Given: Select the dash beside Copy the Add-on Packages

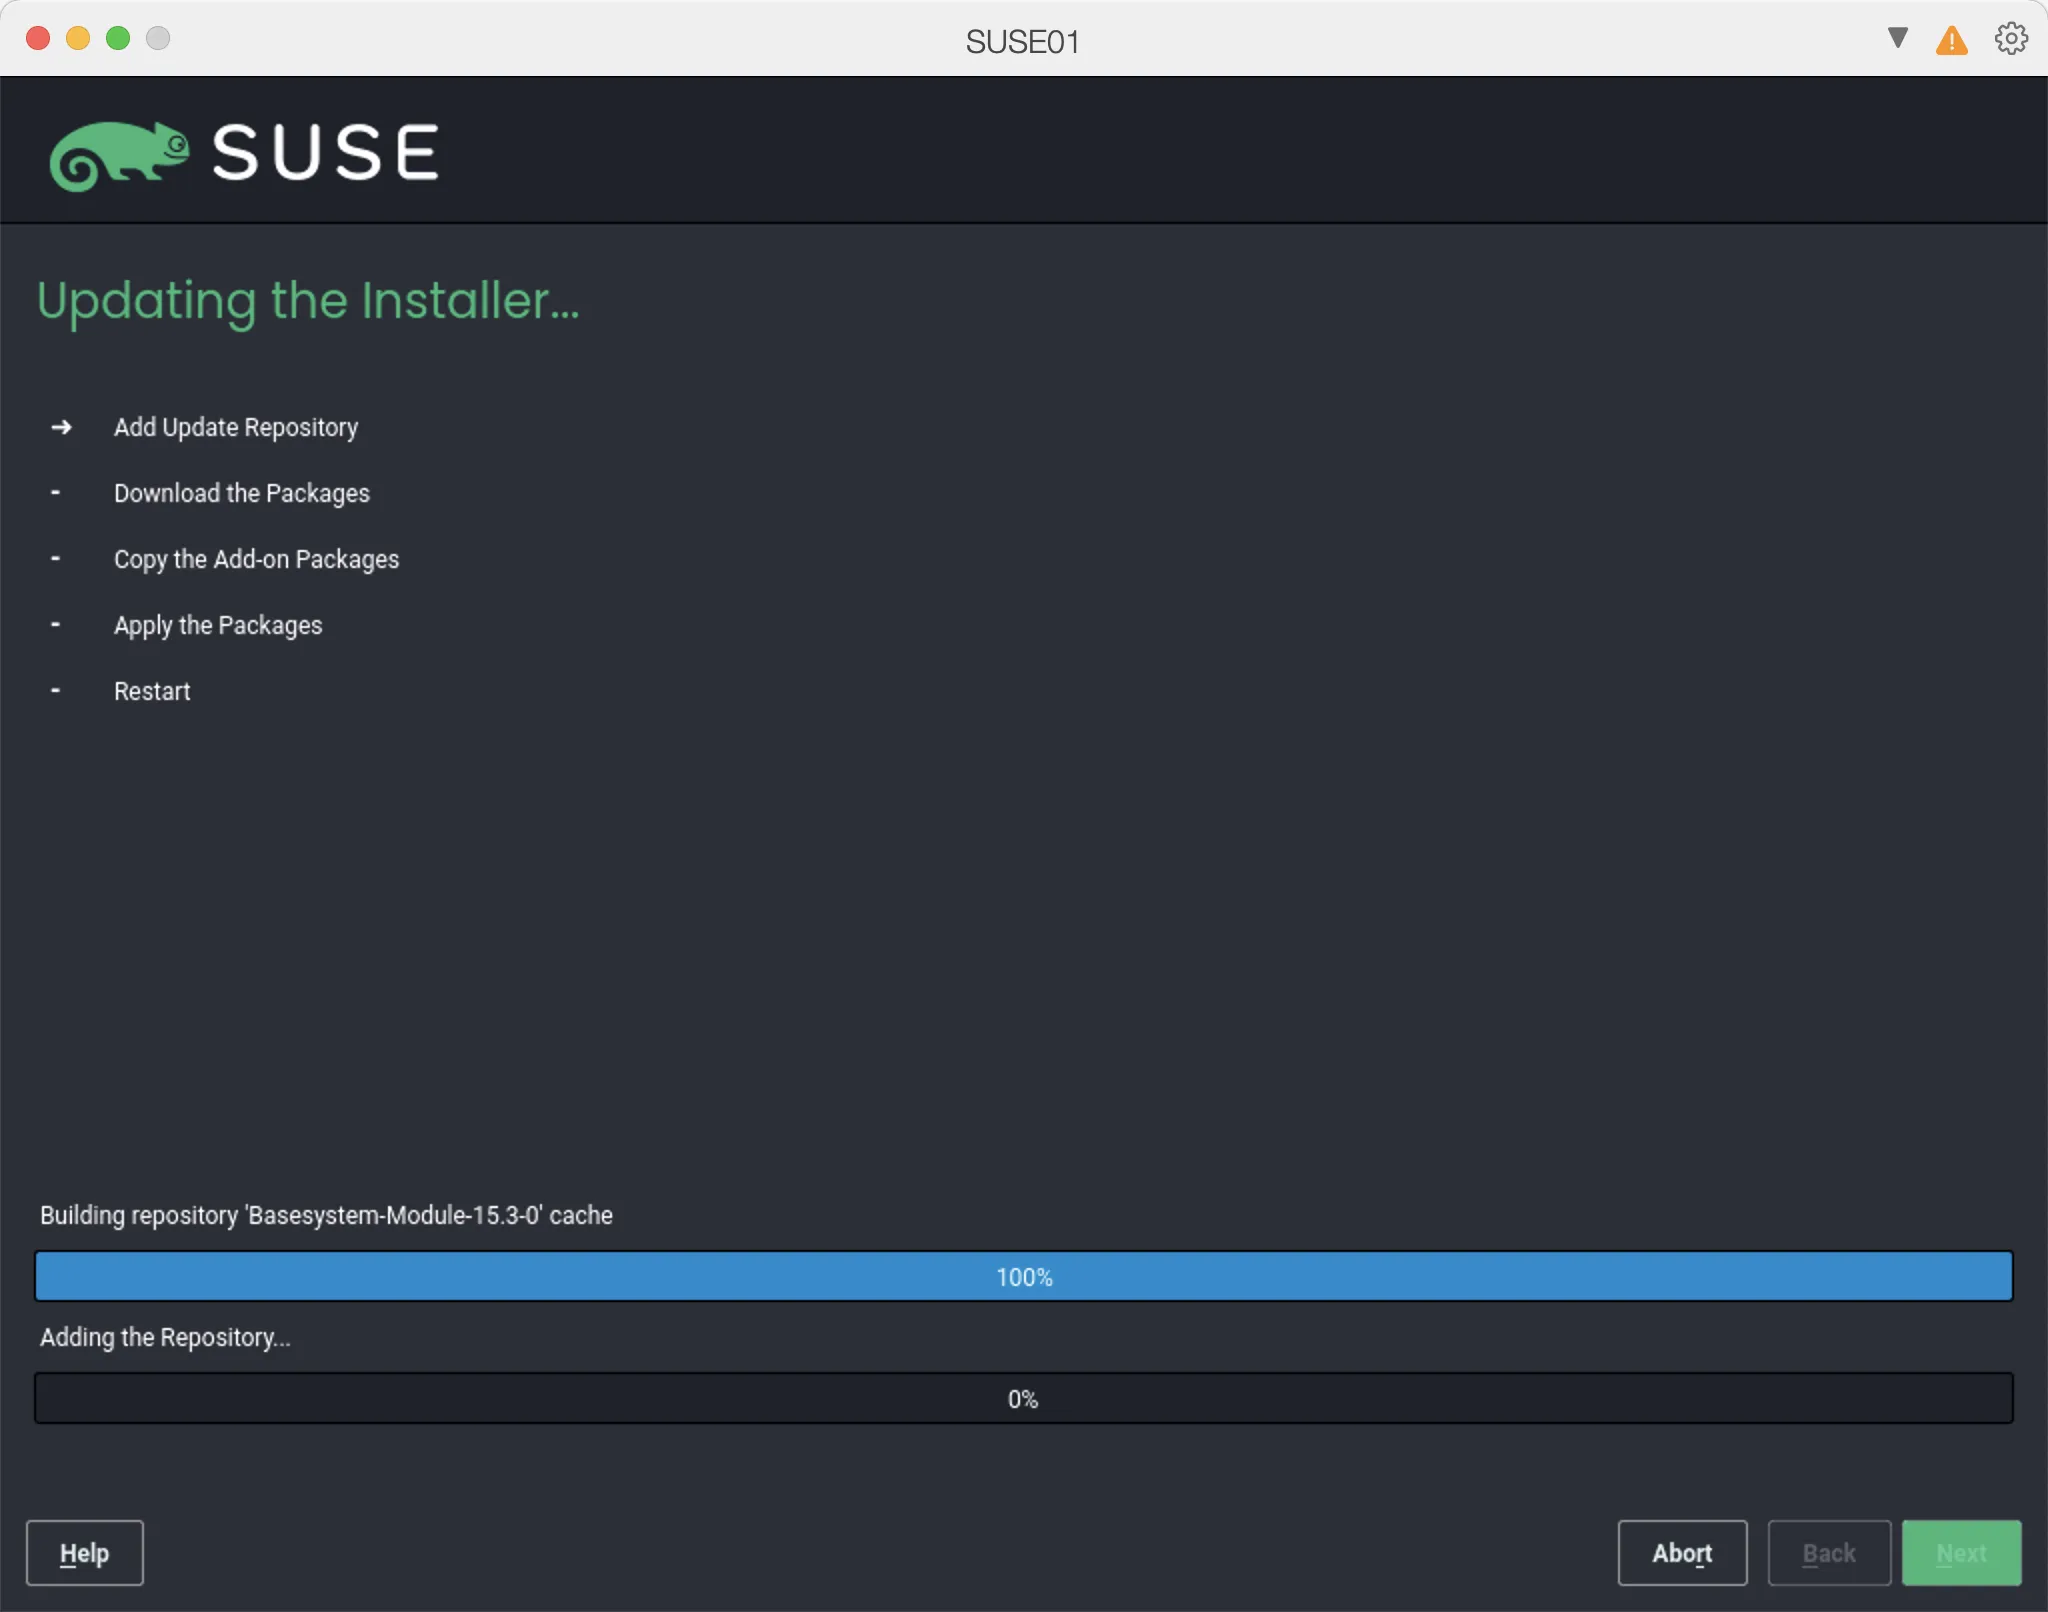Looking at the screenshot, I should pos(57,557).
